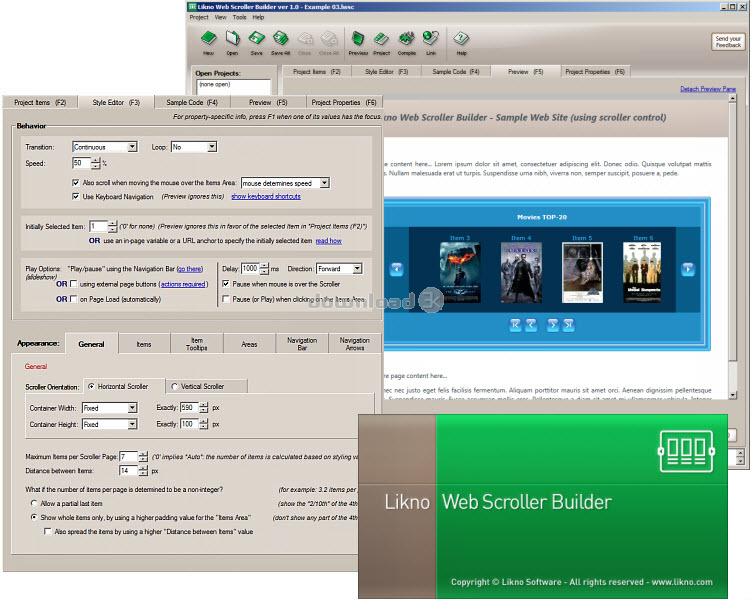The height and width of the screenshot is (600, 752).
Task: Open the Tools menu
Action: pos(239,17)
